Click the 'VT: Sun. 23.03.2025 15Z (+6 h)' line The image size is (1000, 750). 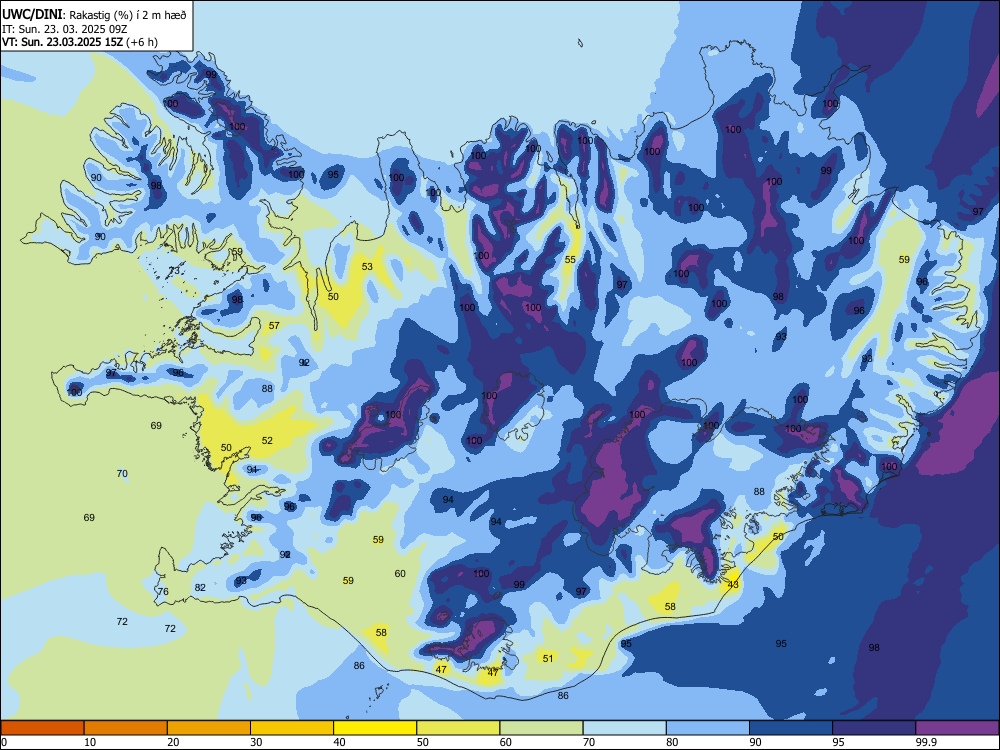click(x=80, y=42)
